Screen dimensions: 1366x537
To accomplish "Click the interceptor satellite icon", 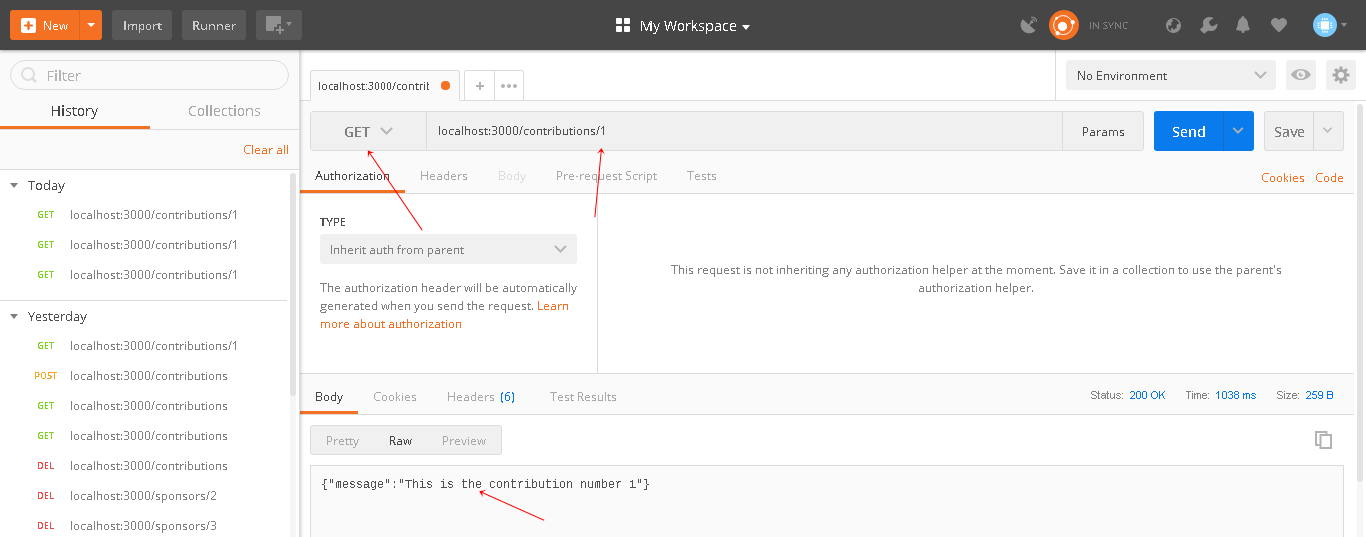I will [1029, 25].
